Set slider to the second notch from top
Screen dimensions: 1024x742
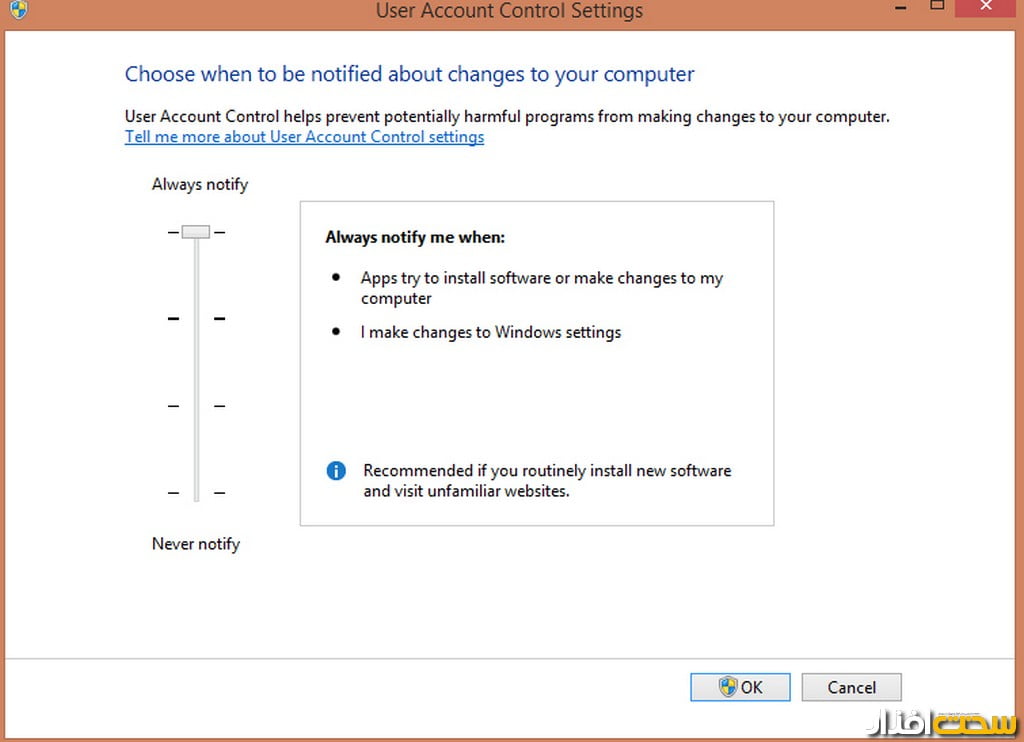click(x=196, y=319)
